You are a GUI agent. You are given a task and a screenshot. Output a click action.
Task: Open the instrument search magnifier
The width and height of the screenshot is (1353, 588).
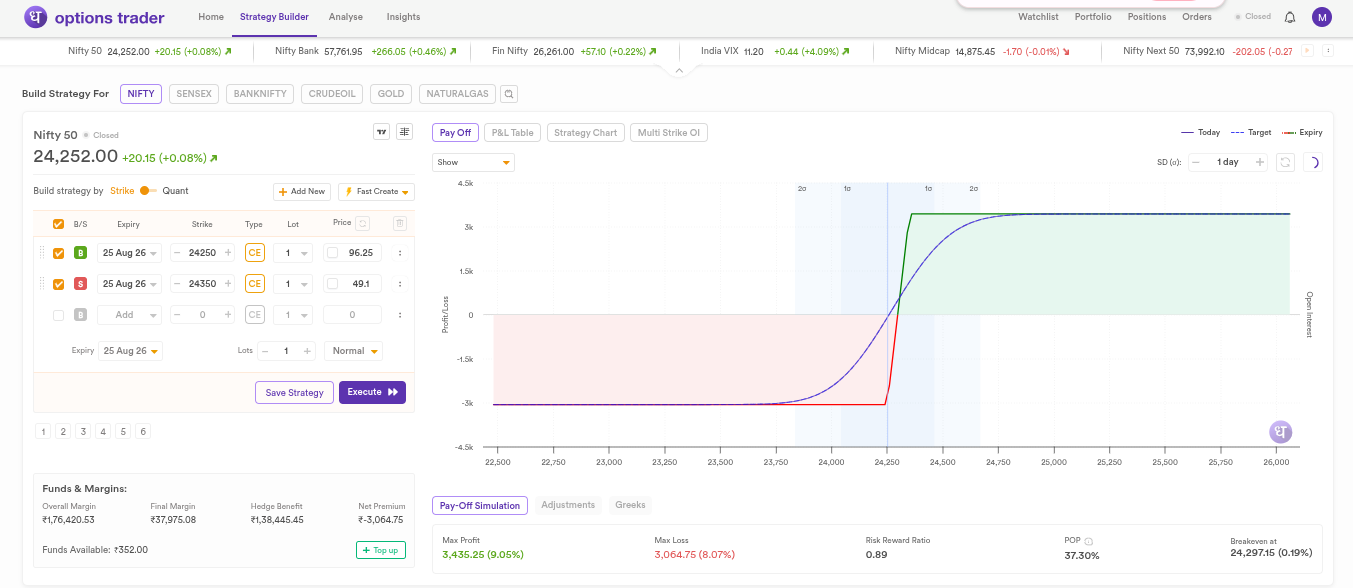tap(509, 94)
